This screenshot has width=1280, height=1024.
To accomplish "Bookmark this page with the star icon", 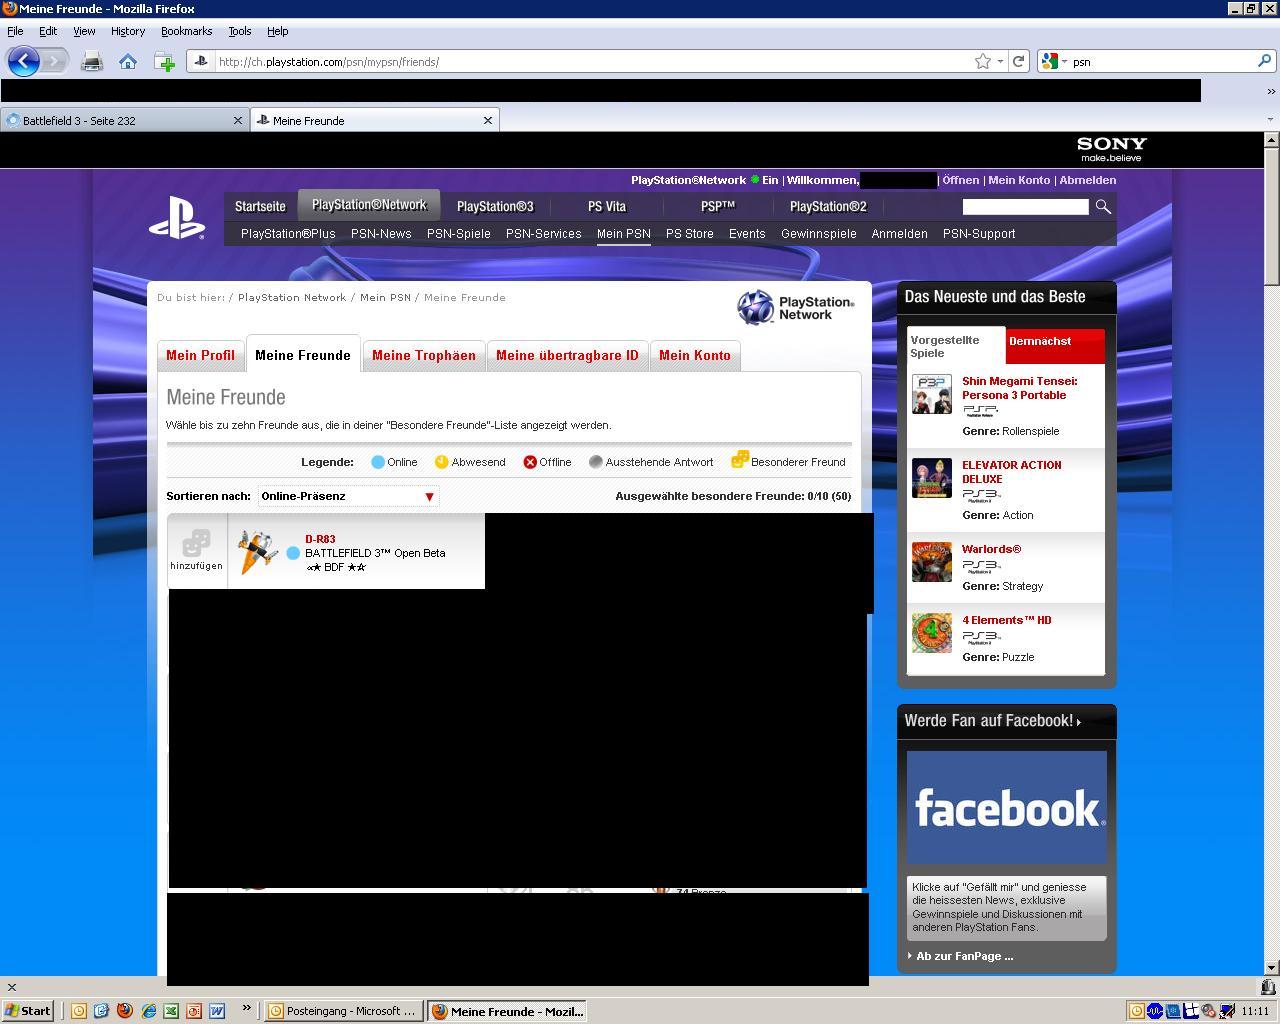I will (x=983, y=61).
